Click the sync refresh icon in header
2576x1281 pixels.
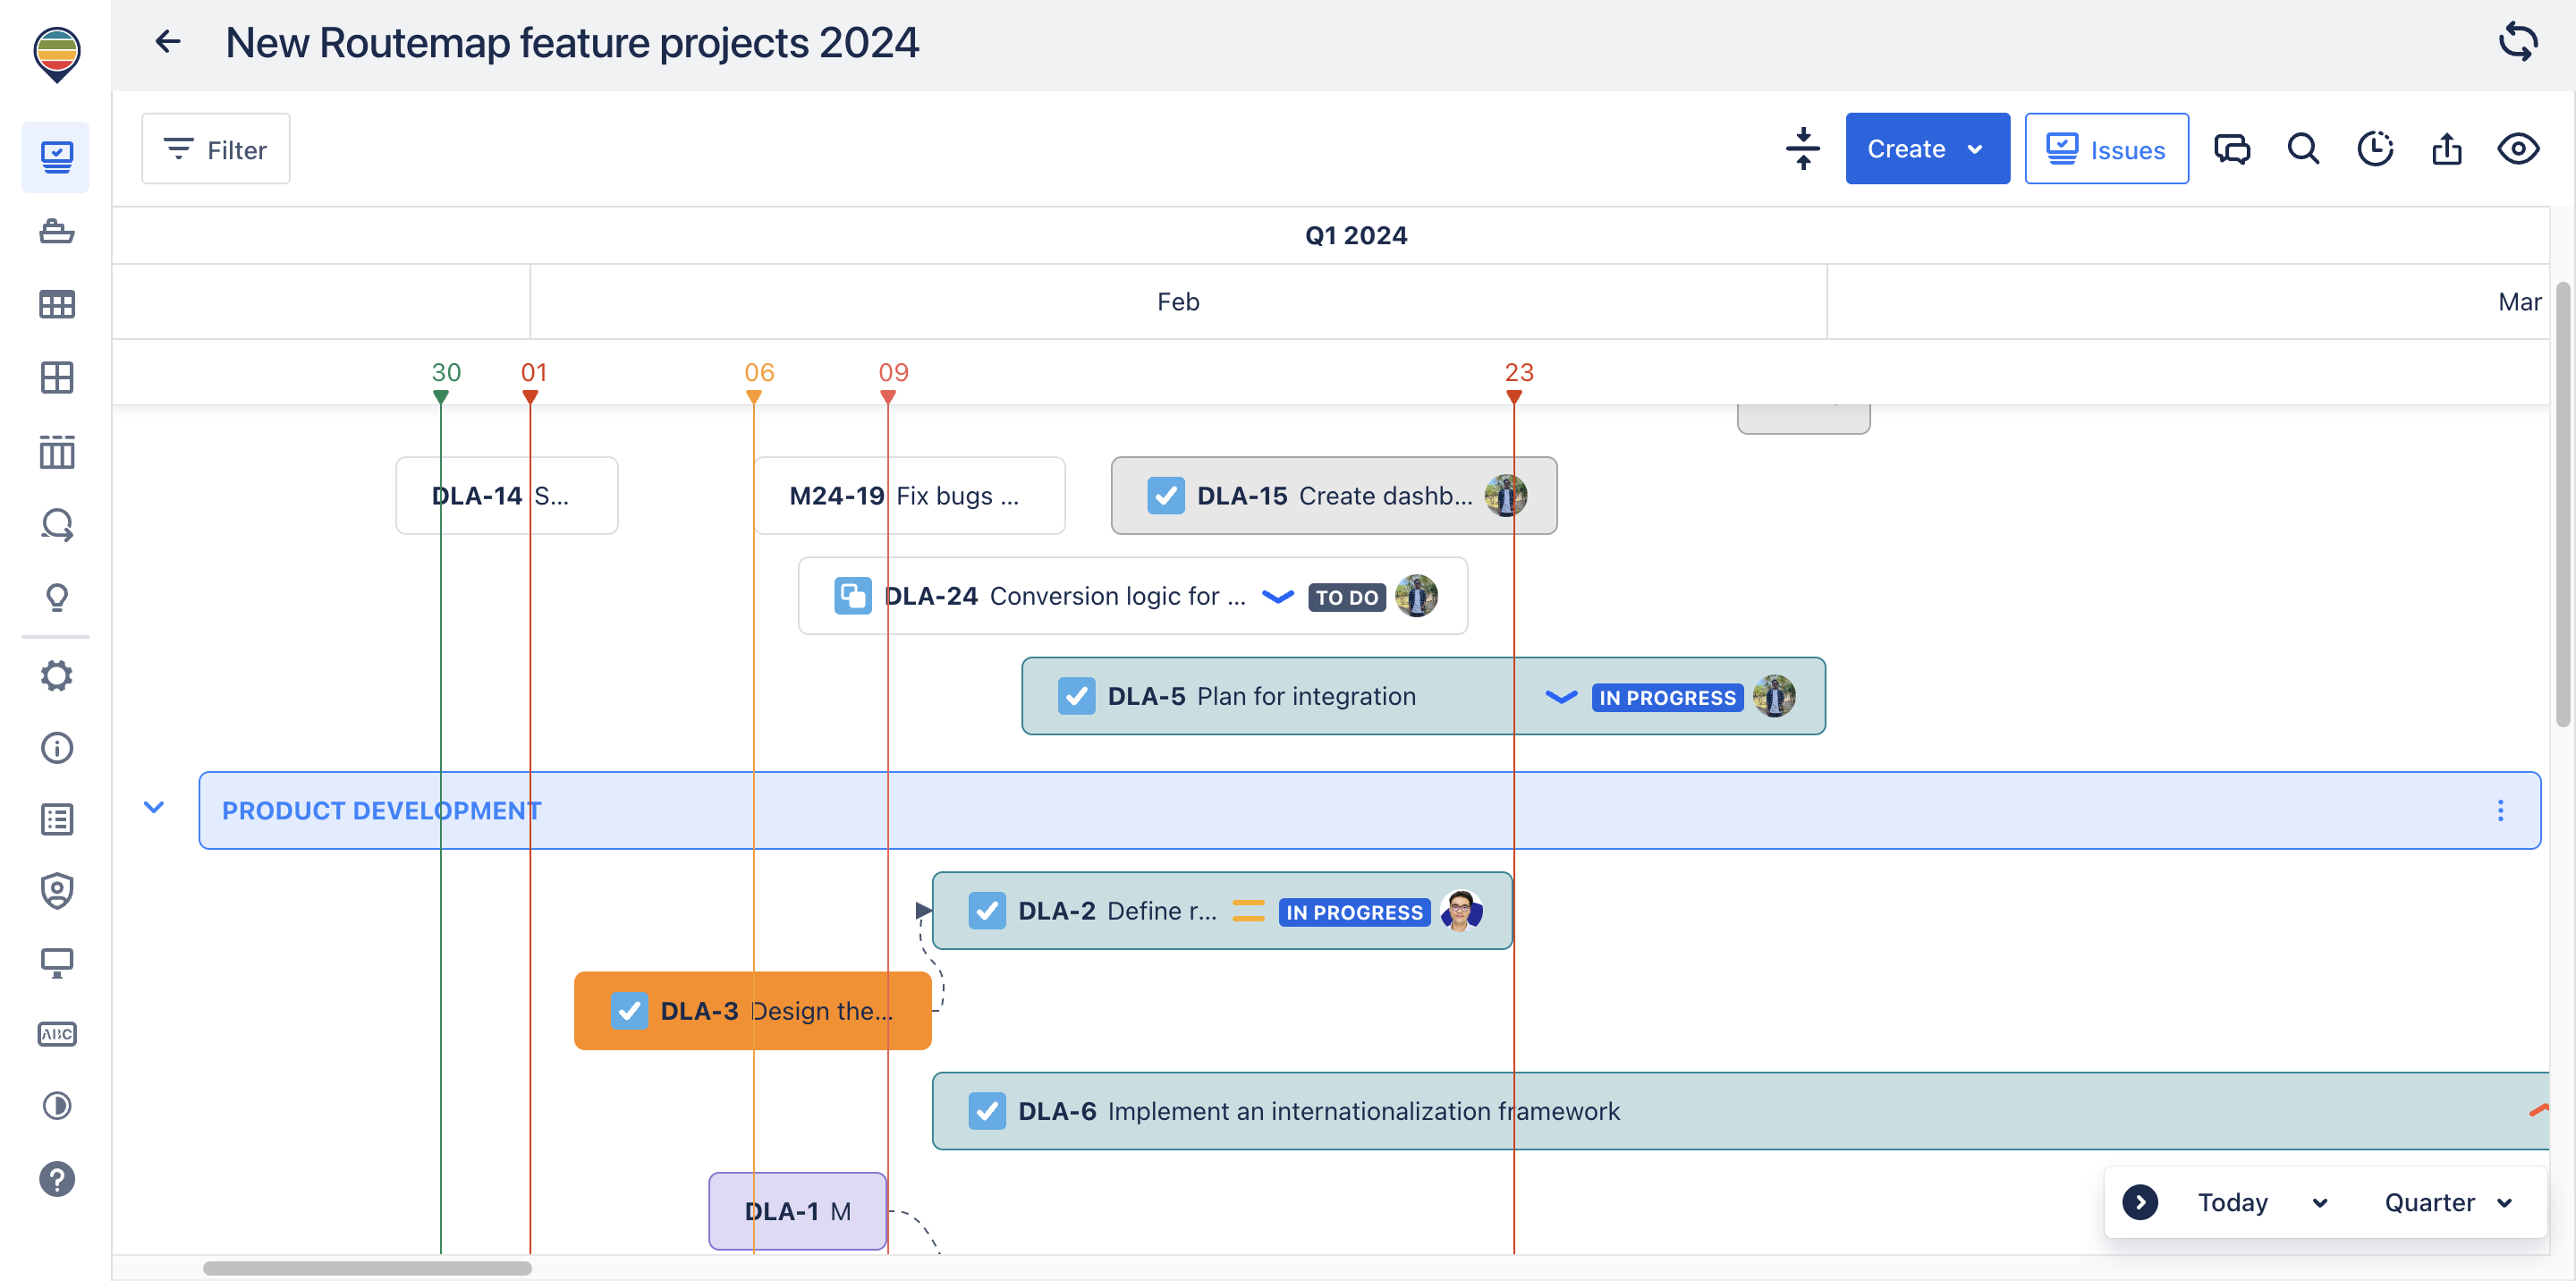click(2517, 42)
